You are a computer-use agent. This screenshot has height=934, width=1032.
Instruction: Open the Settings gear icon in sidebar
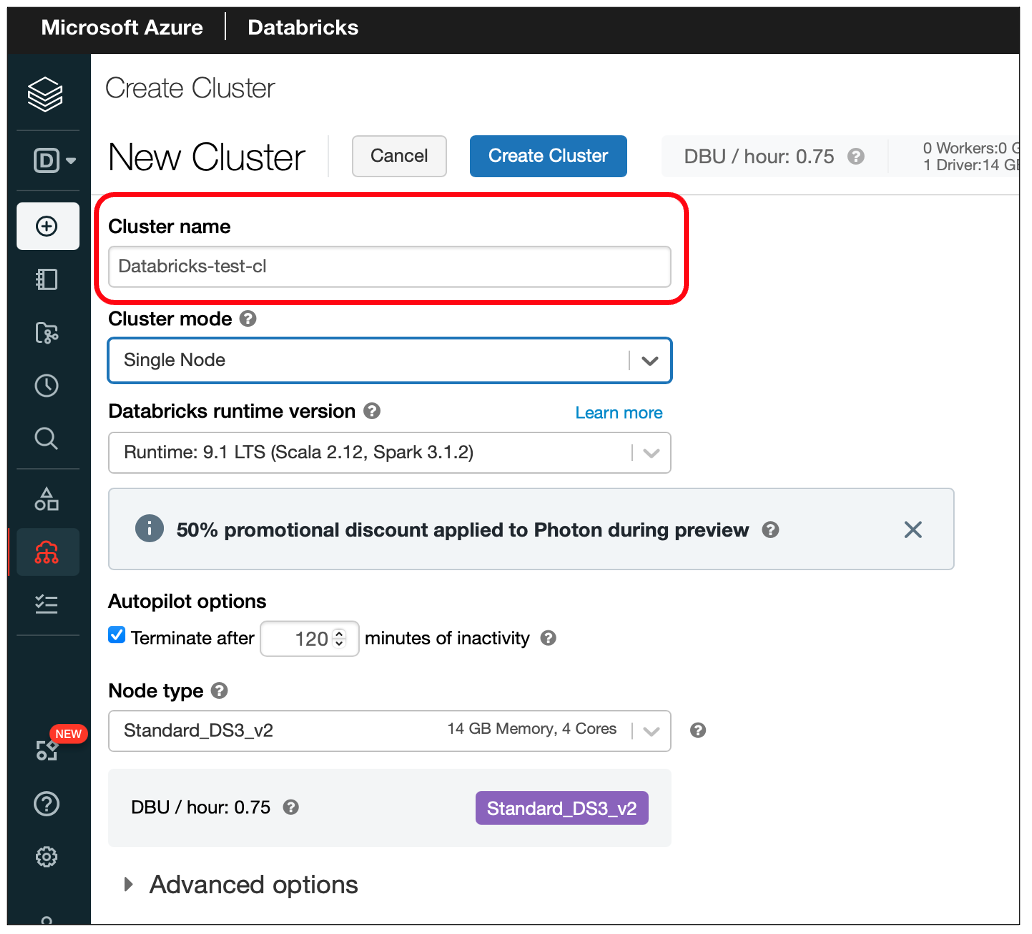47,857
